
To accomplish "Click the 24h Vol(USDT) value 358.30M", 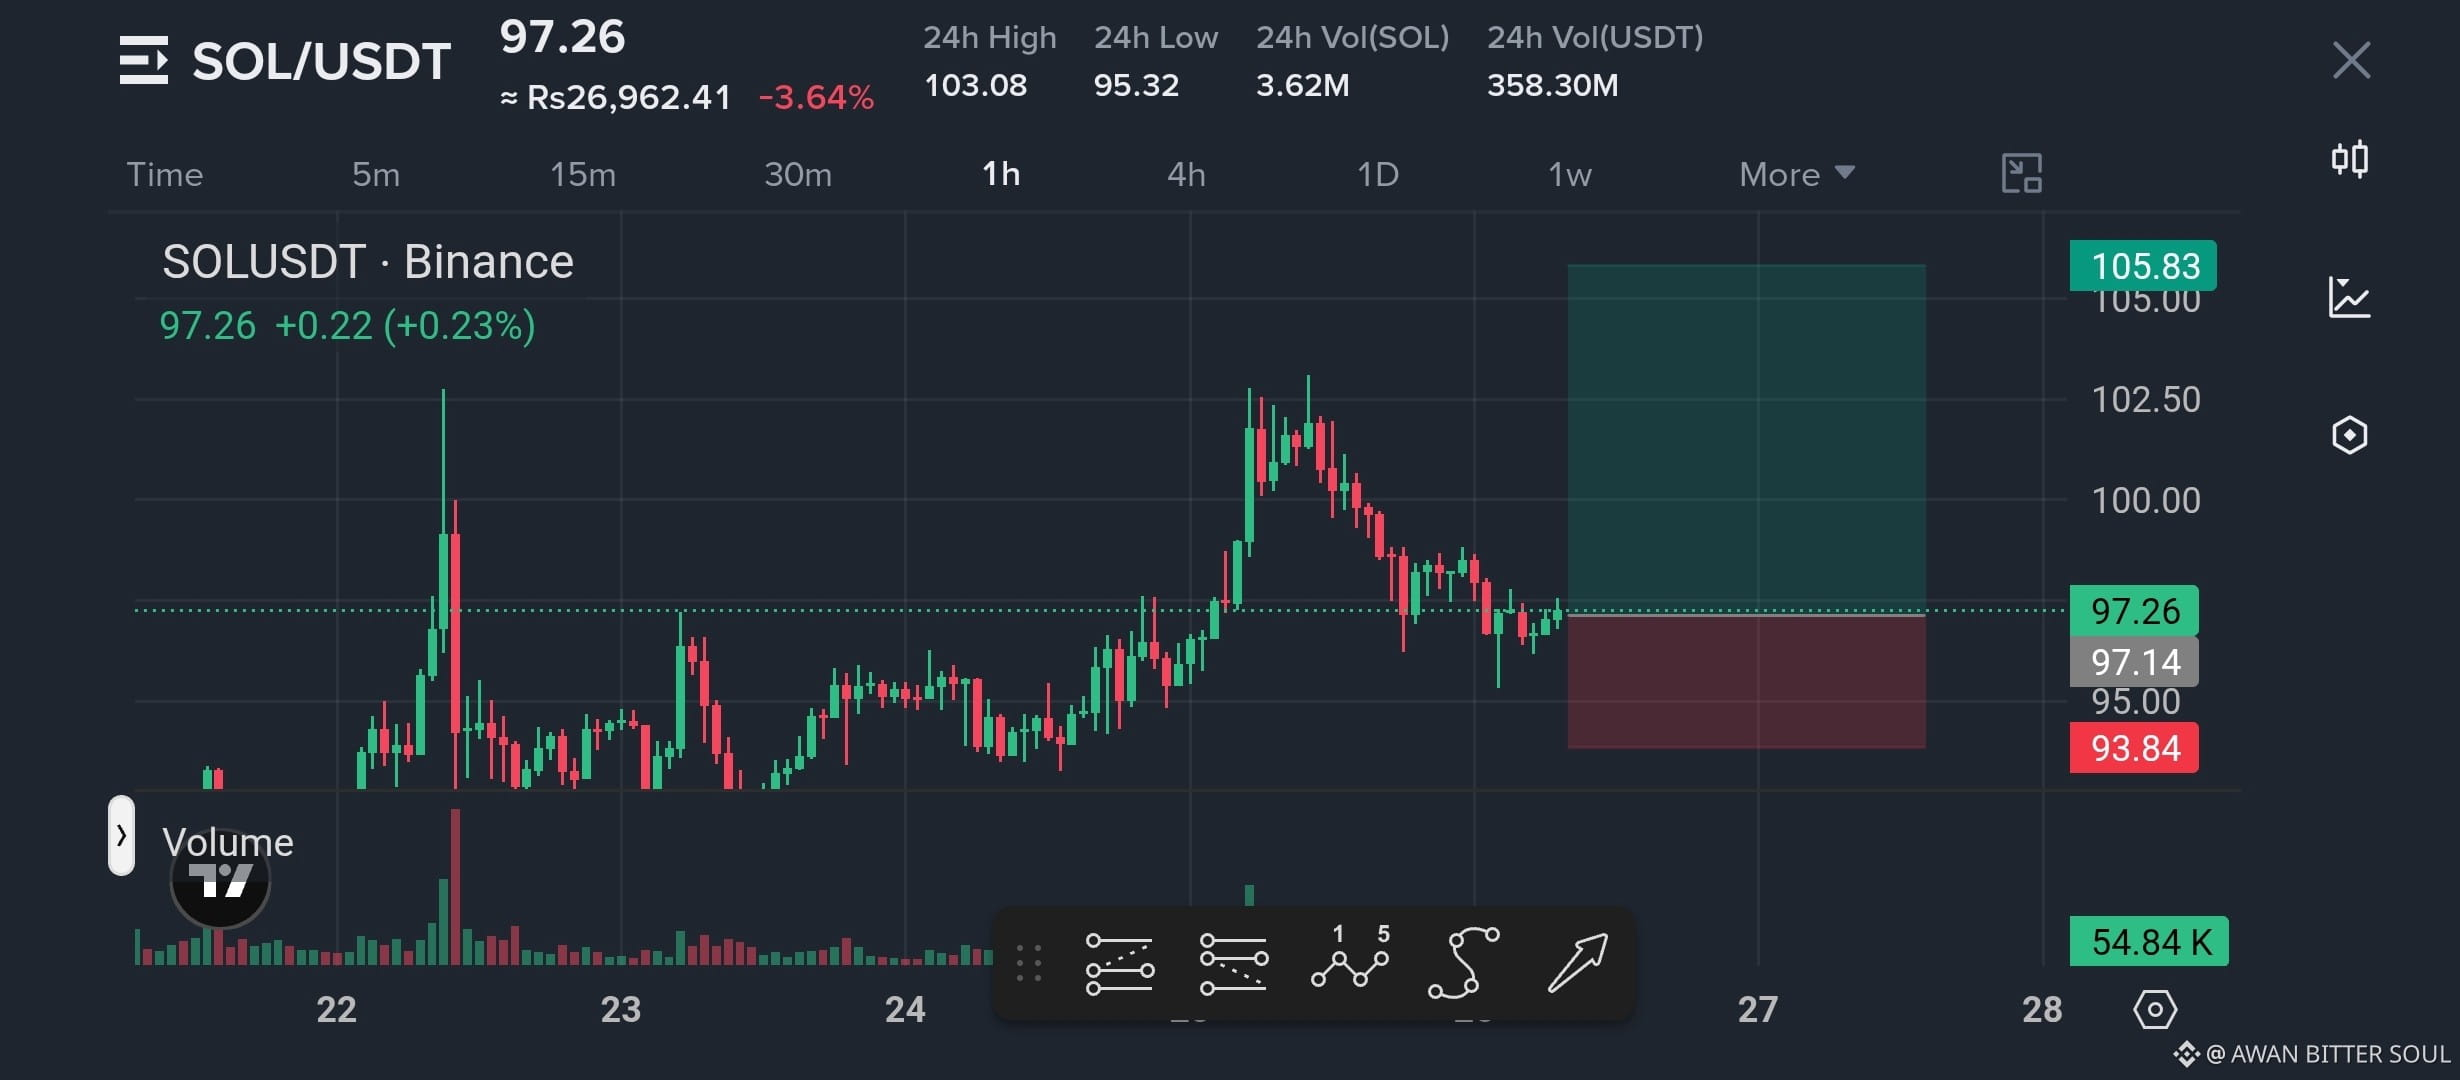I will (x=1552, y=85).
